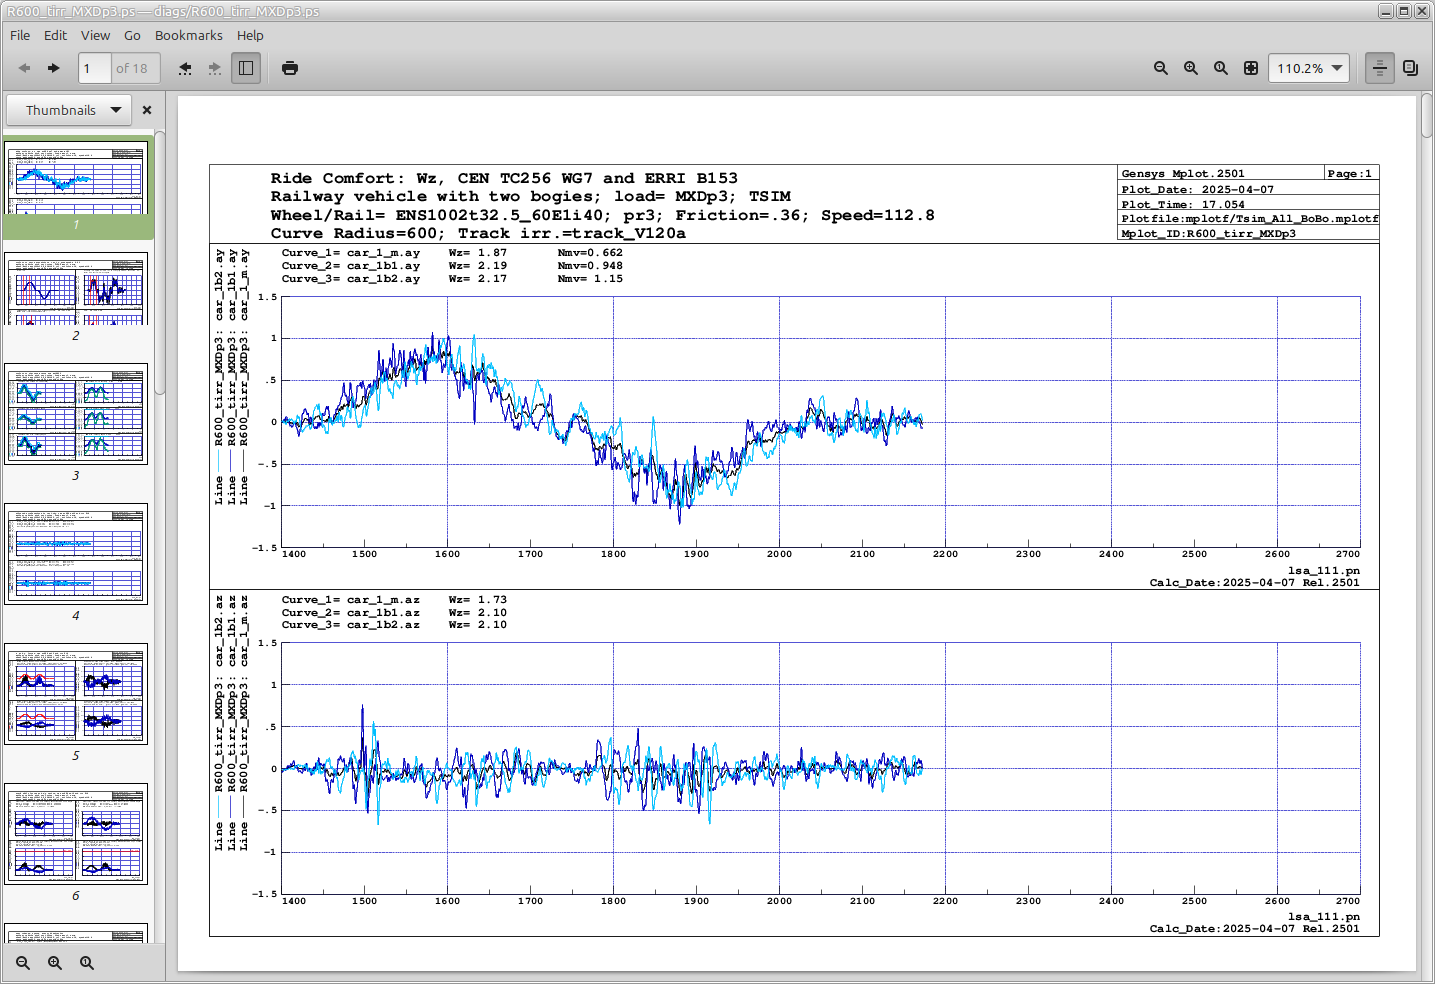Click the 'Gensys Mplot.2501' header cell

pos(1183,173)
